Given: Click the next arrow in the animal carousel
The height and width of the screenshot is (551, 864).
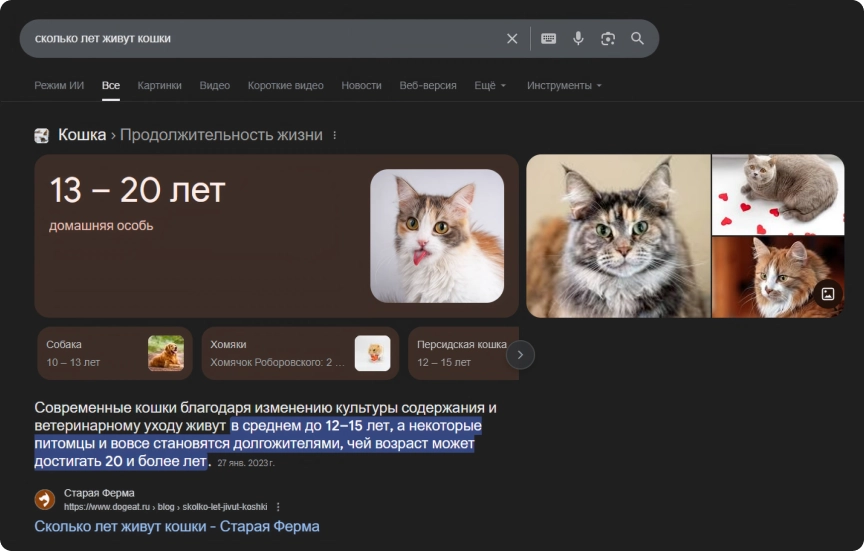Looking at the screenshot, I should click(x=520, y=355).
